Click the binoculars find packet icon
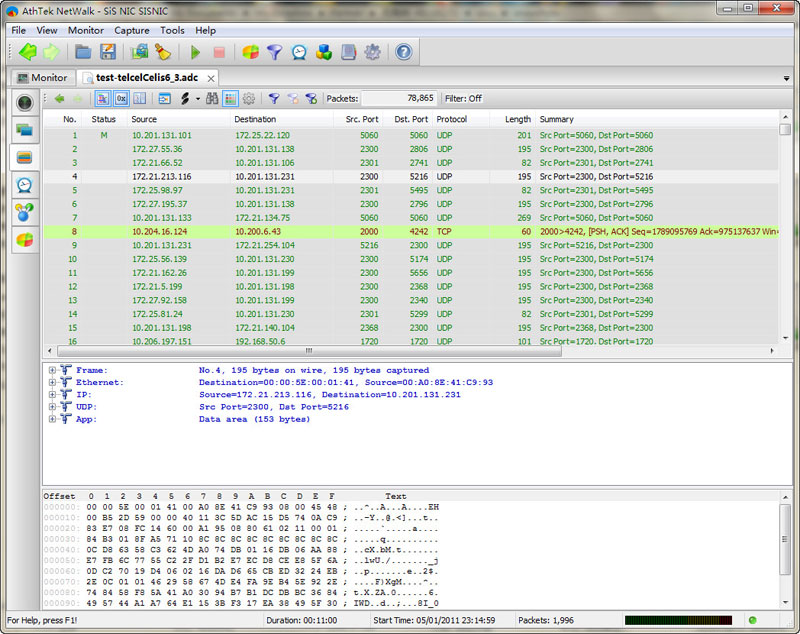Image resolution: width=800 pixels, height=634 pixels. 212,99
